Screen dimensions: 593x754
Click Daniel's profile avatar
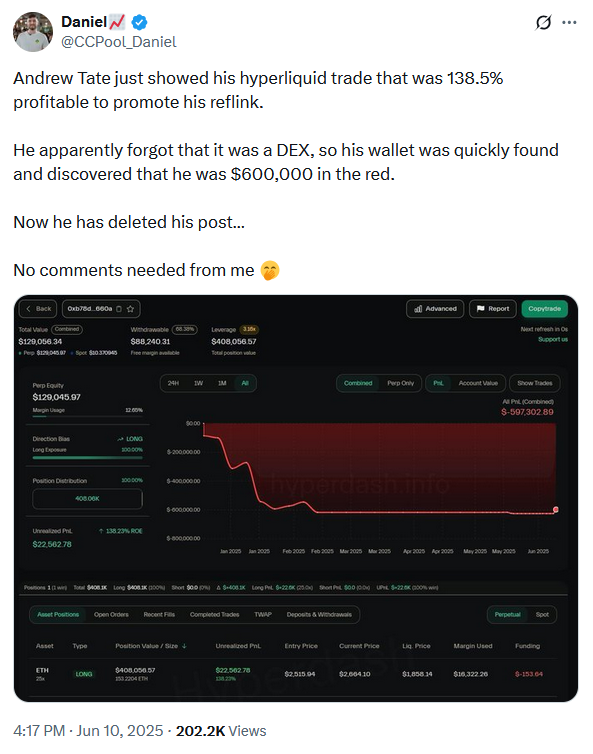pos(33,32)
